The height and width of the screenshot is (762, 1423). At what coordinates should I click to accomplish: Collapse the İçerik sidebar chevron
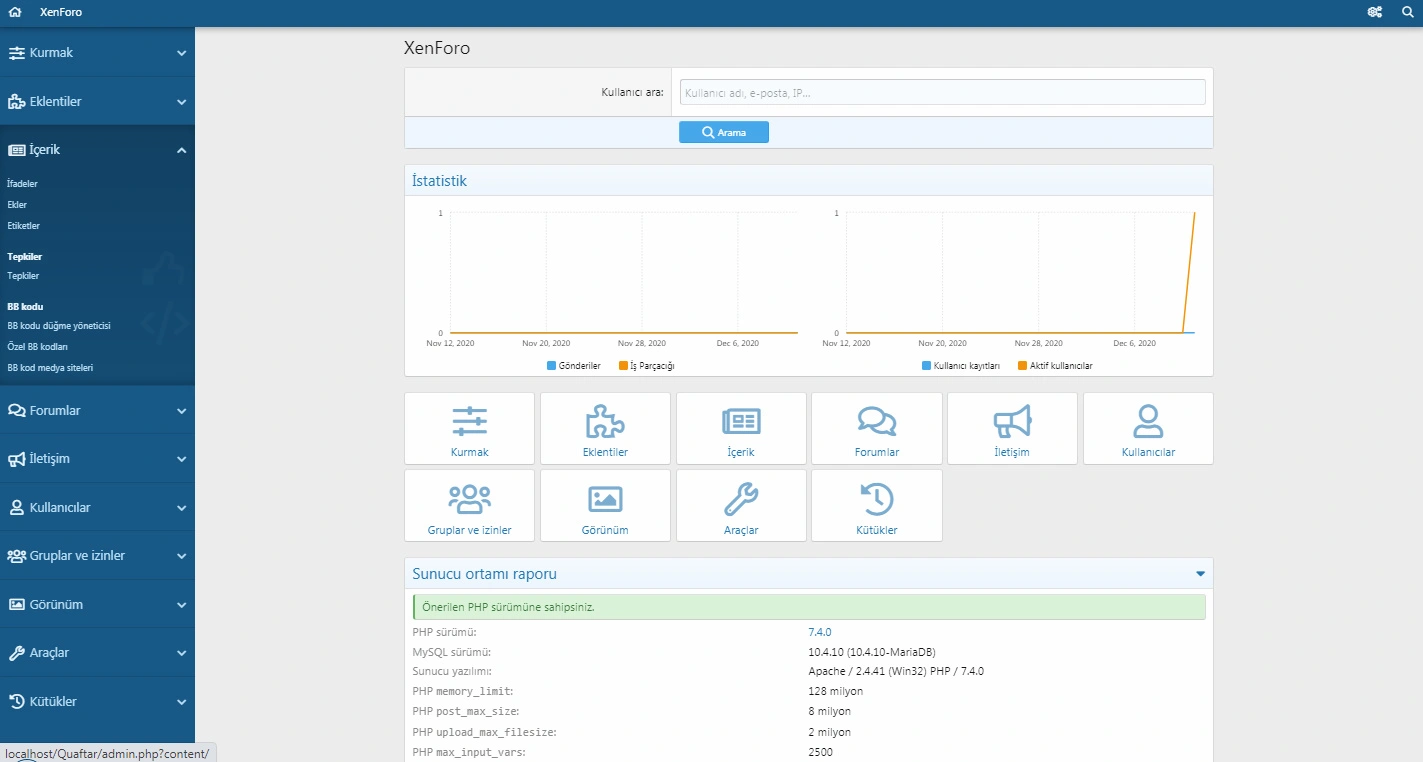tap(182, 150)
